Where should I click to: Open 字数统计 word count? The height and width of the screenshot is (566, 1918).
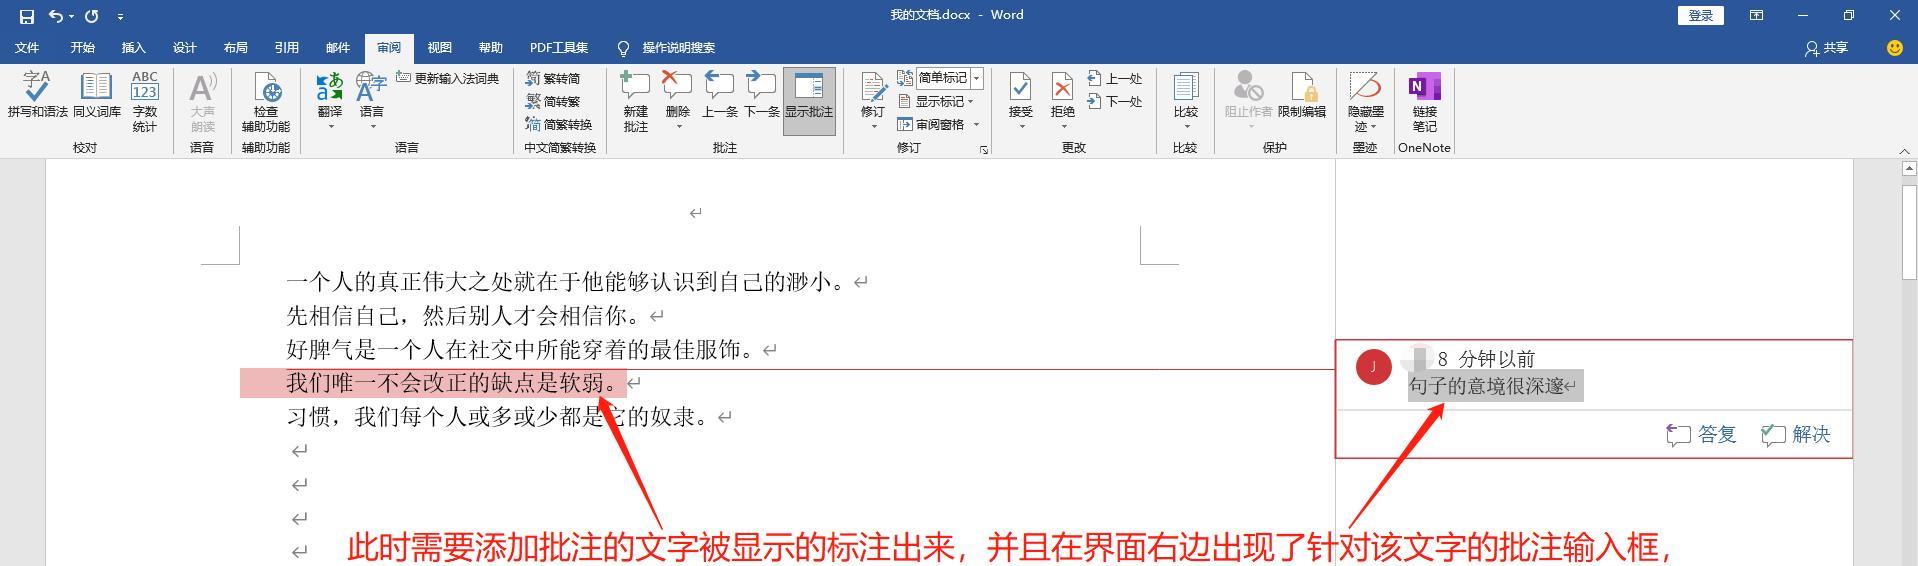pyautogui.click(x=145, y=101)
